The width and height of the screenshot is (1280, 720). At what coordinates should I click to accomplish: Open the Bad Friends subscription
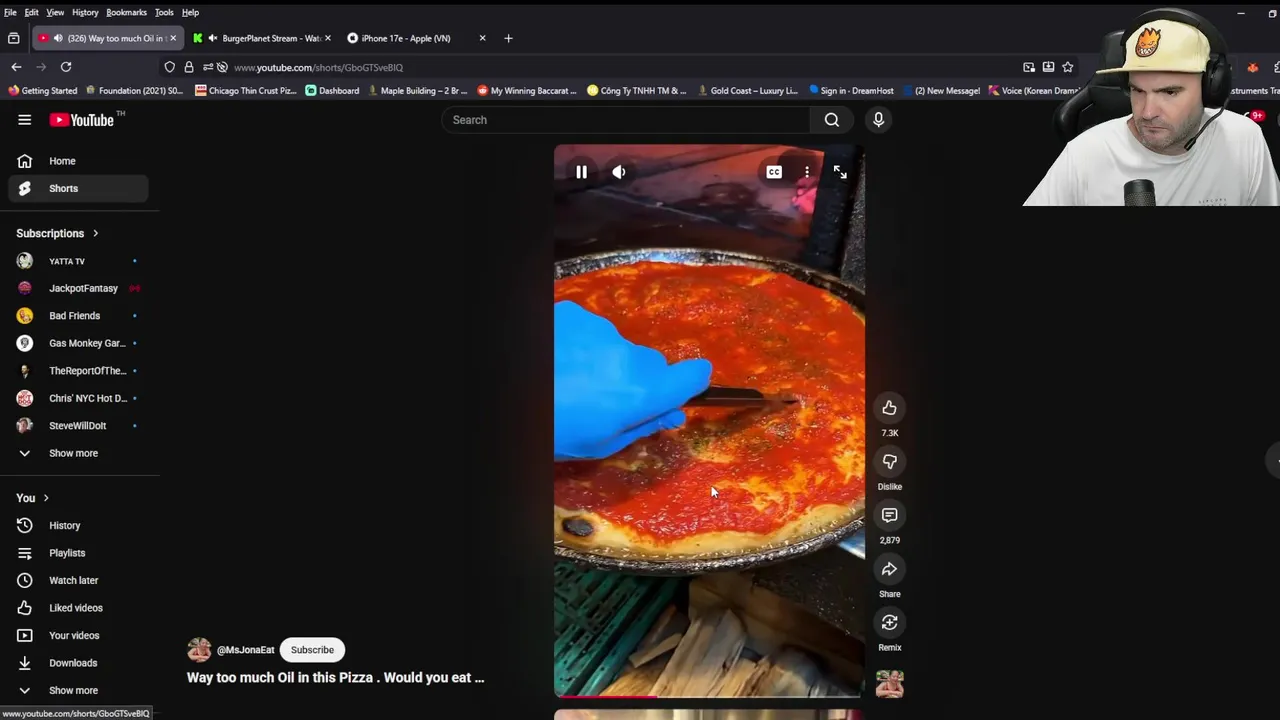[78, 316]
